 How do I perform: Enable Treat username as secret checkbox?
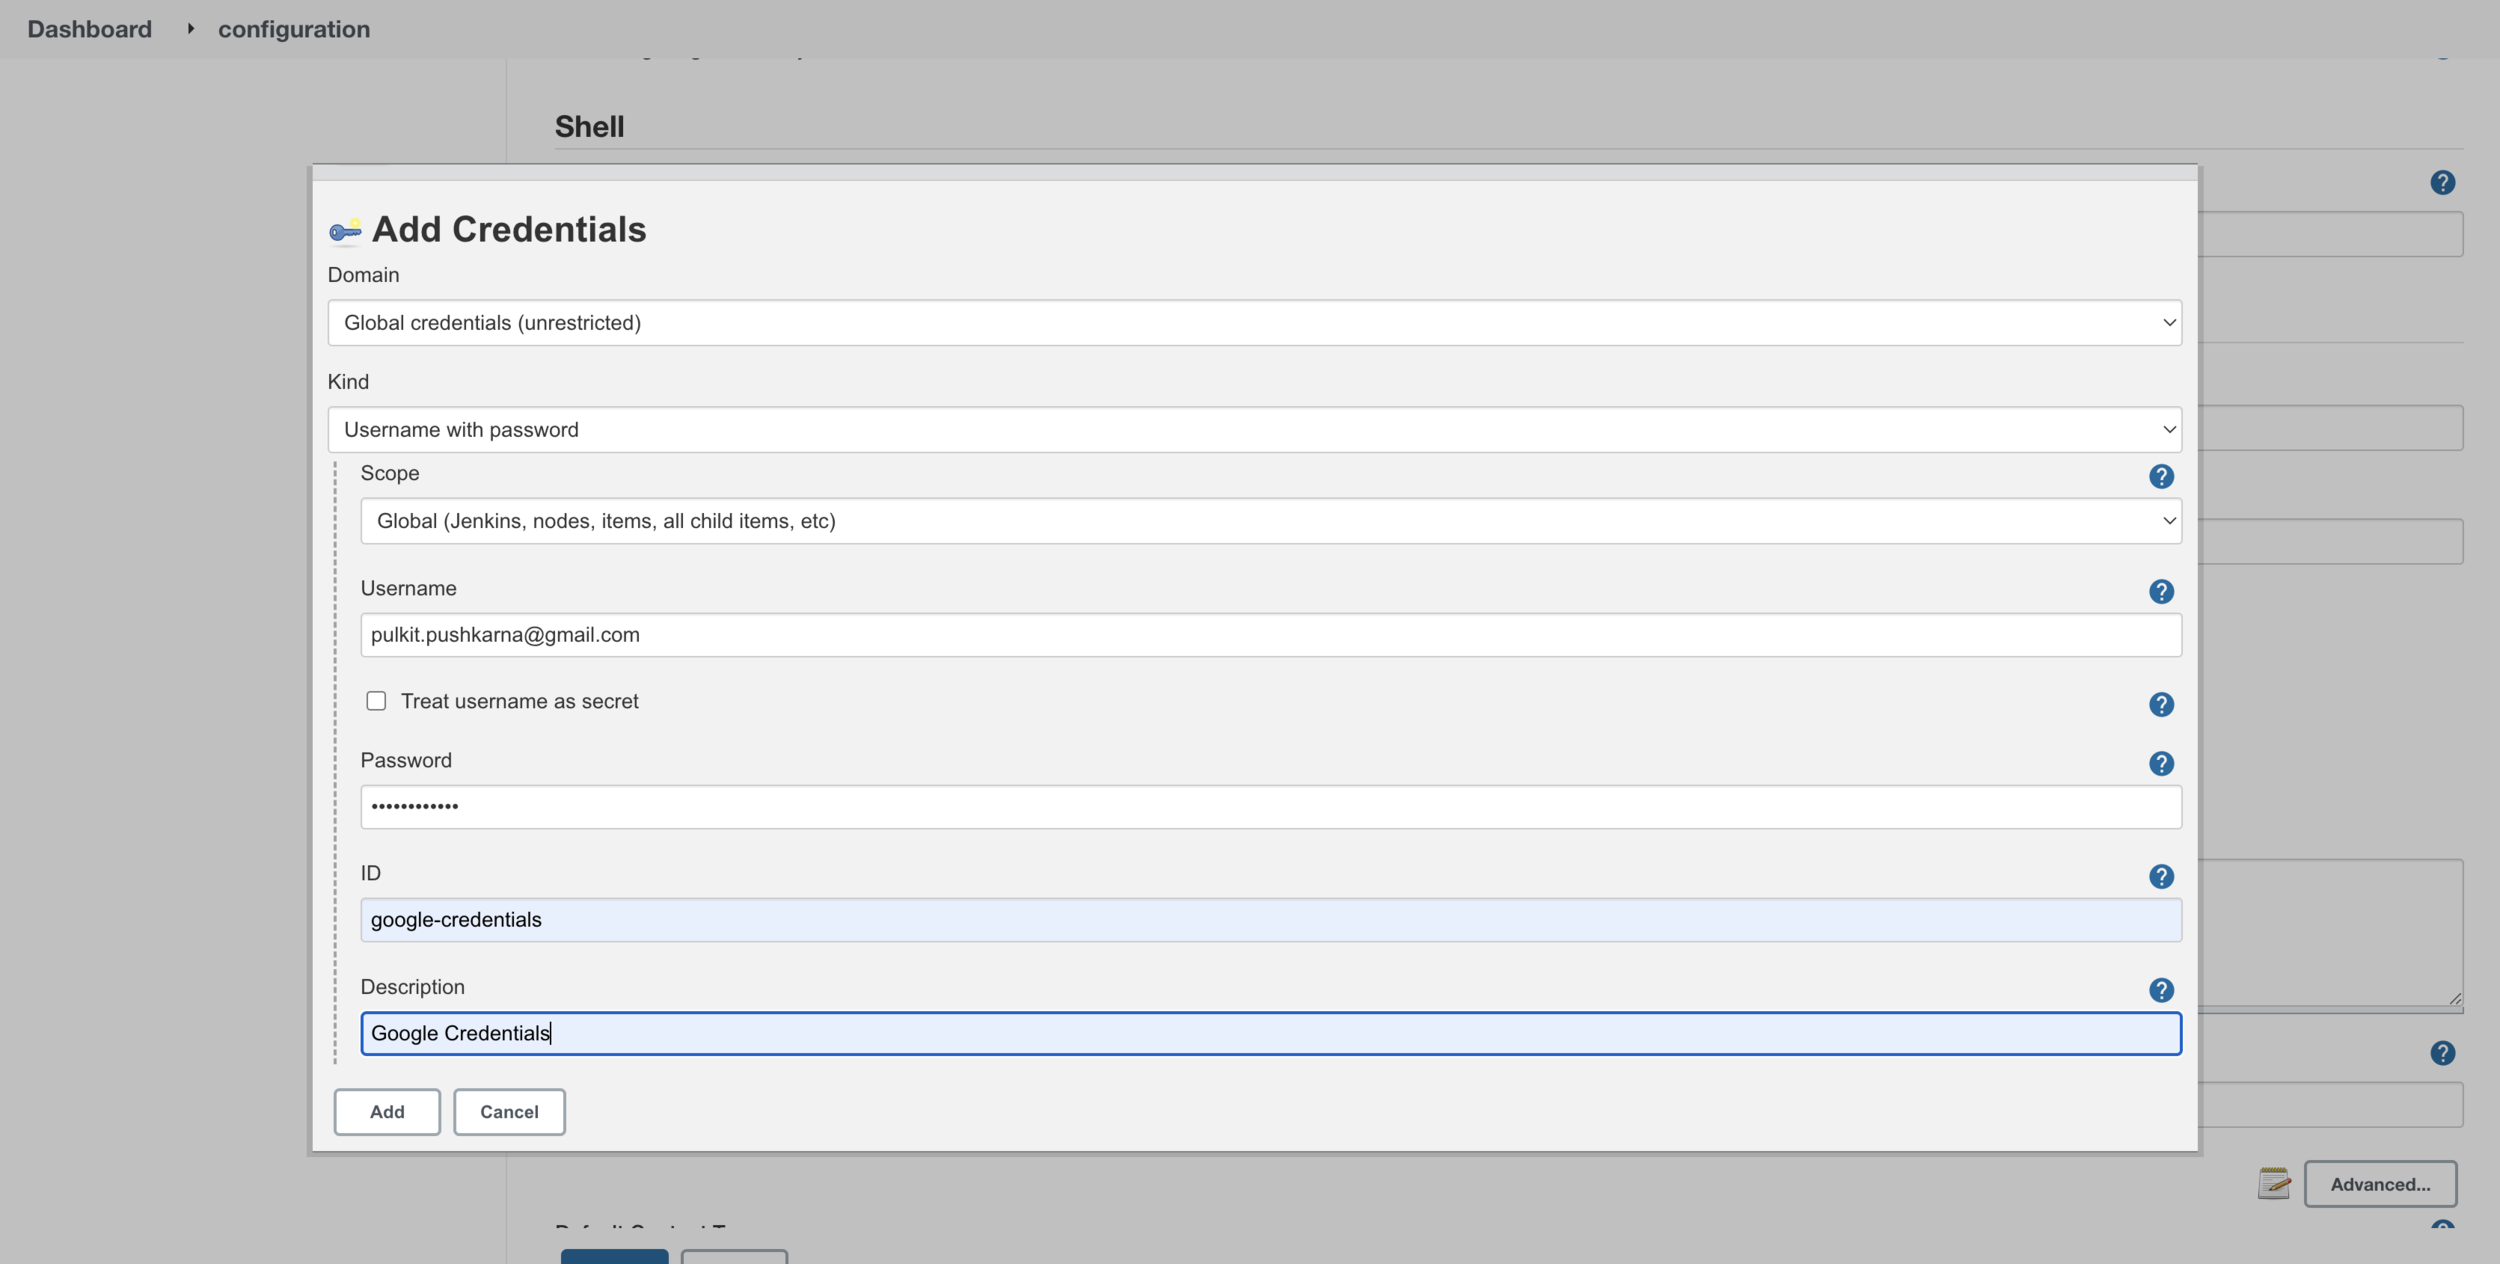coord(376,701)
